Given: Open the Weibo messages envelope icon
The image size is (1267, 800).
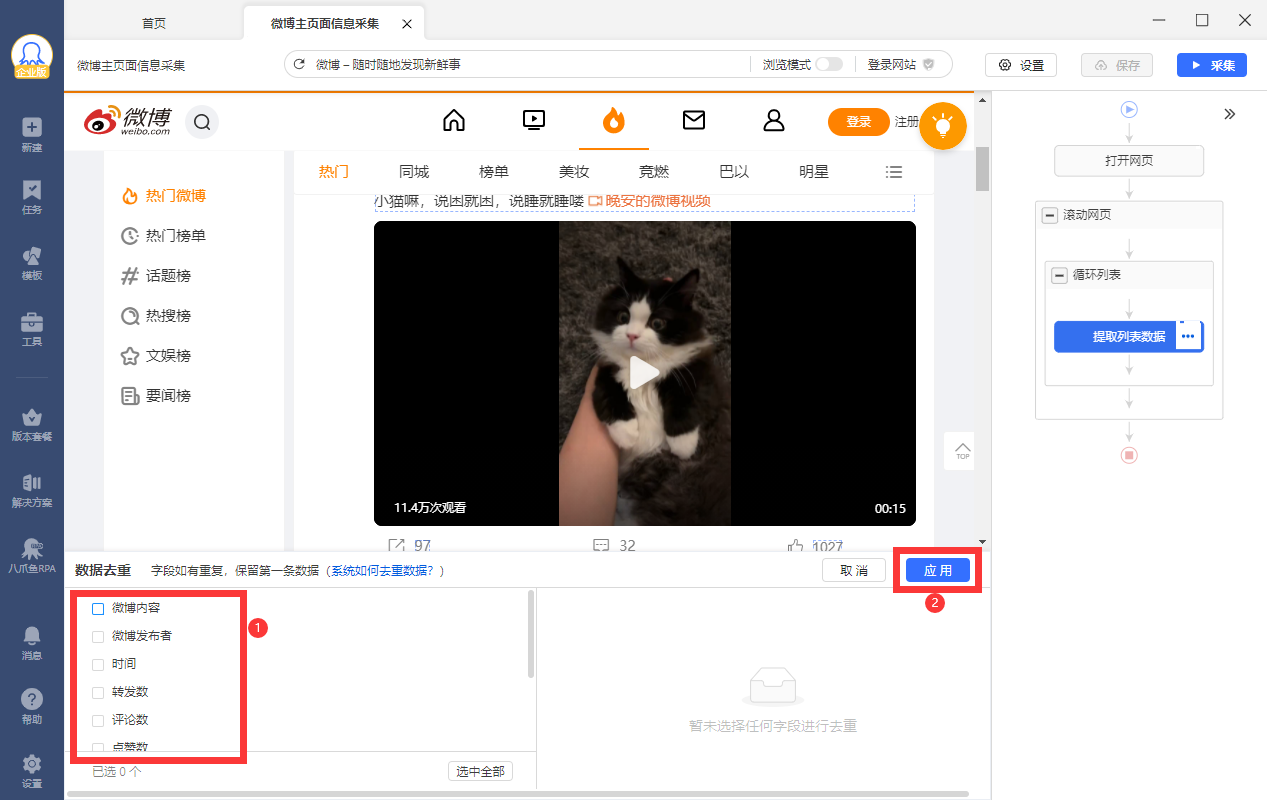Looking at the screenshot, I should tap(694, 121).
